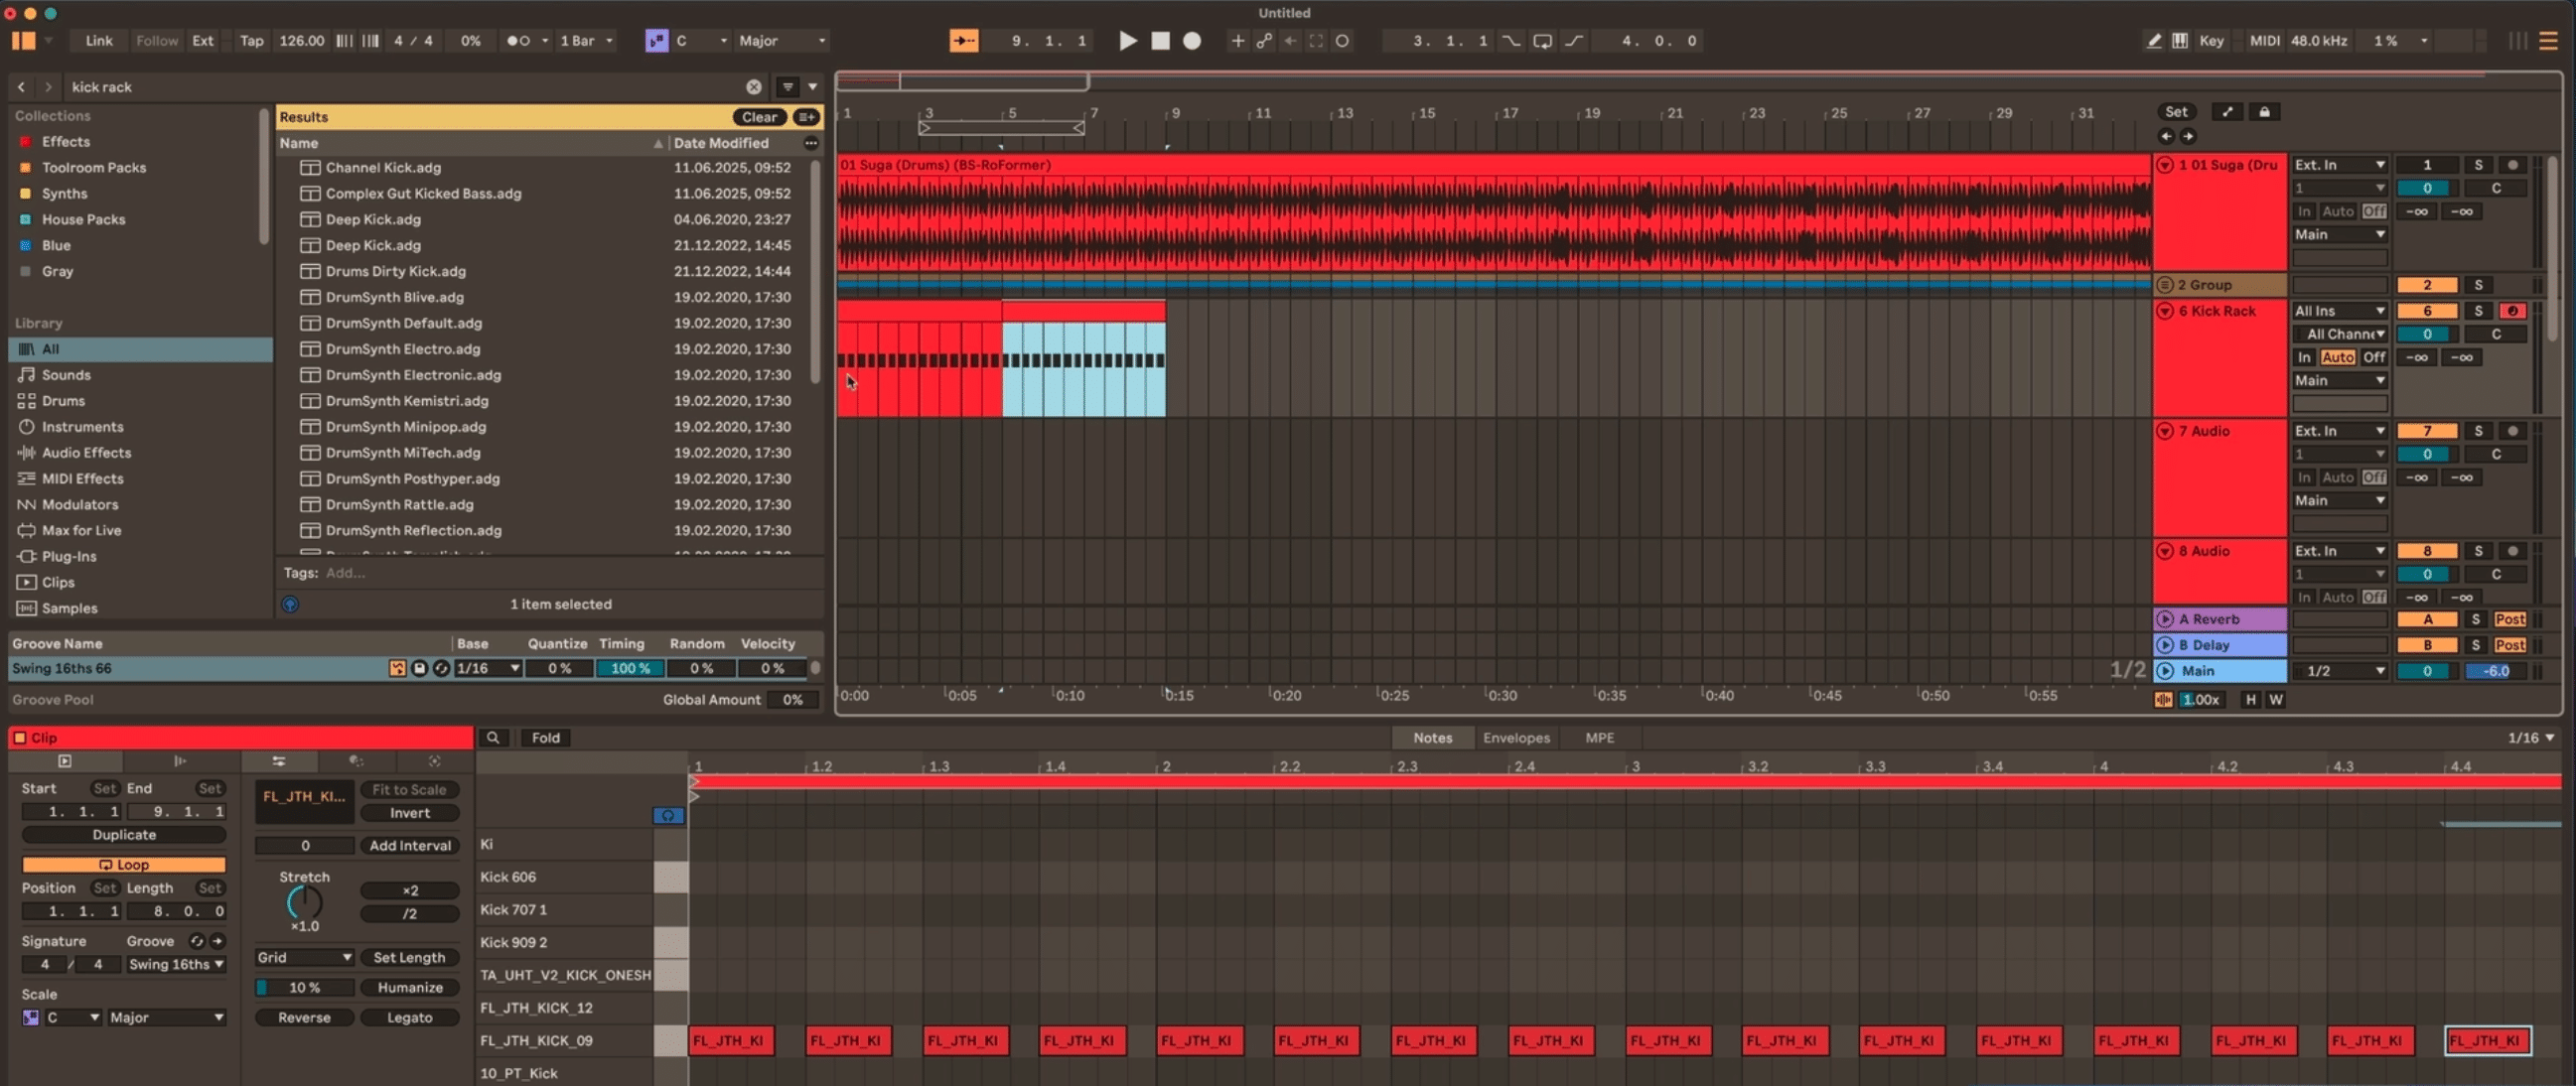Enable Link in the top toolbar
The width and height of the screenshot is (2576, 1086).
[x=98, y=41]
